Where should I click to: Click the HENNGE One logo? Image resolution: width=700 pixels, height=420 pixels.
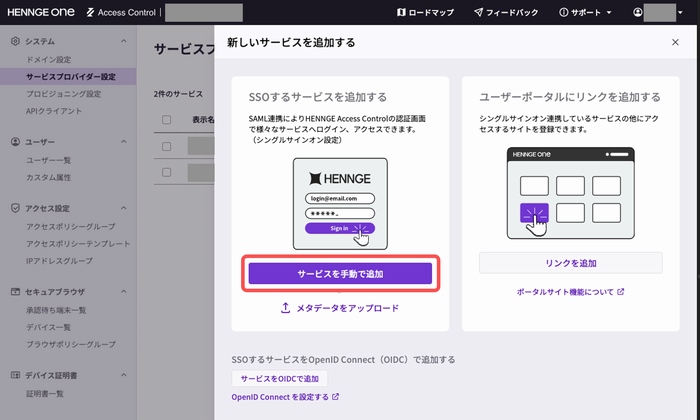(x=41, y=12)
